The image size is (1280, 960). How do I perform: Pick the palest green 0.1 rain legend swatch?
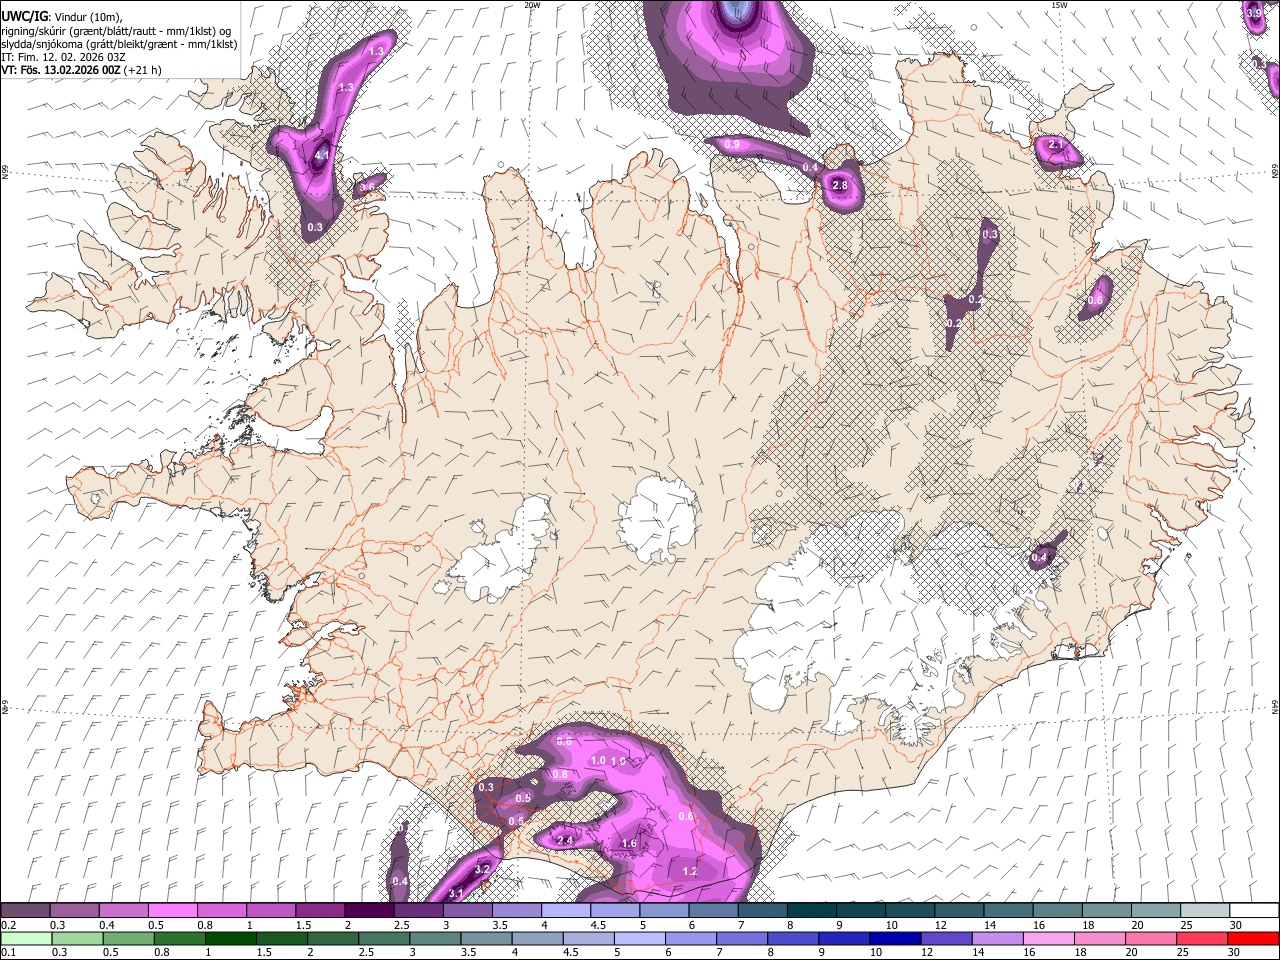[x=26, y=938]
